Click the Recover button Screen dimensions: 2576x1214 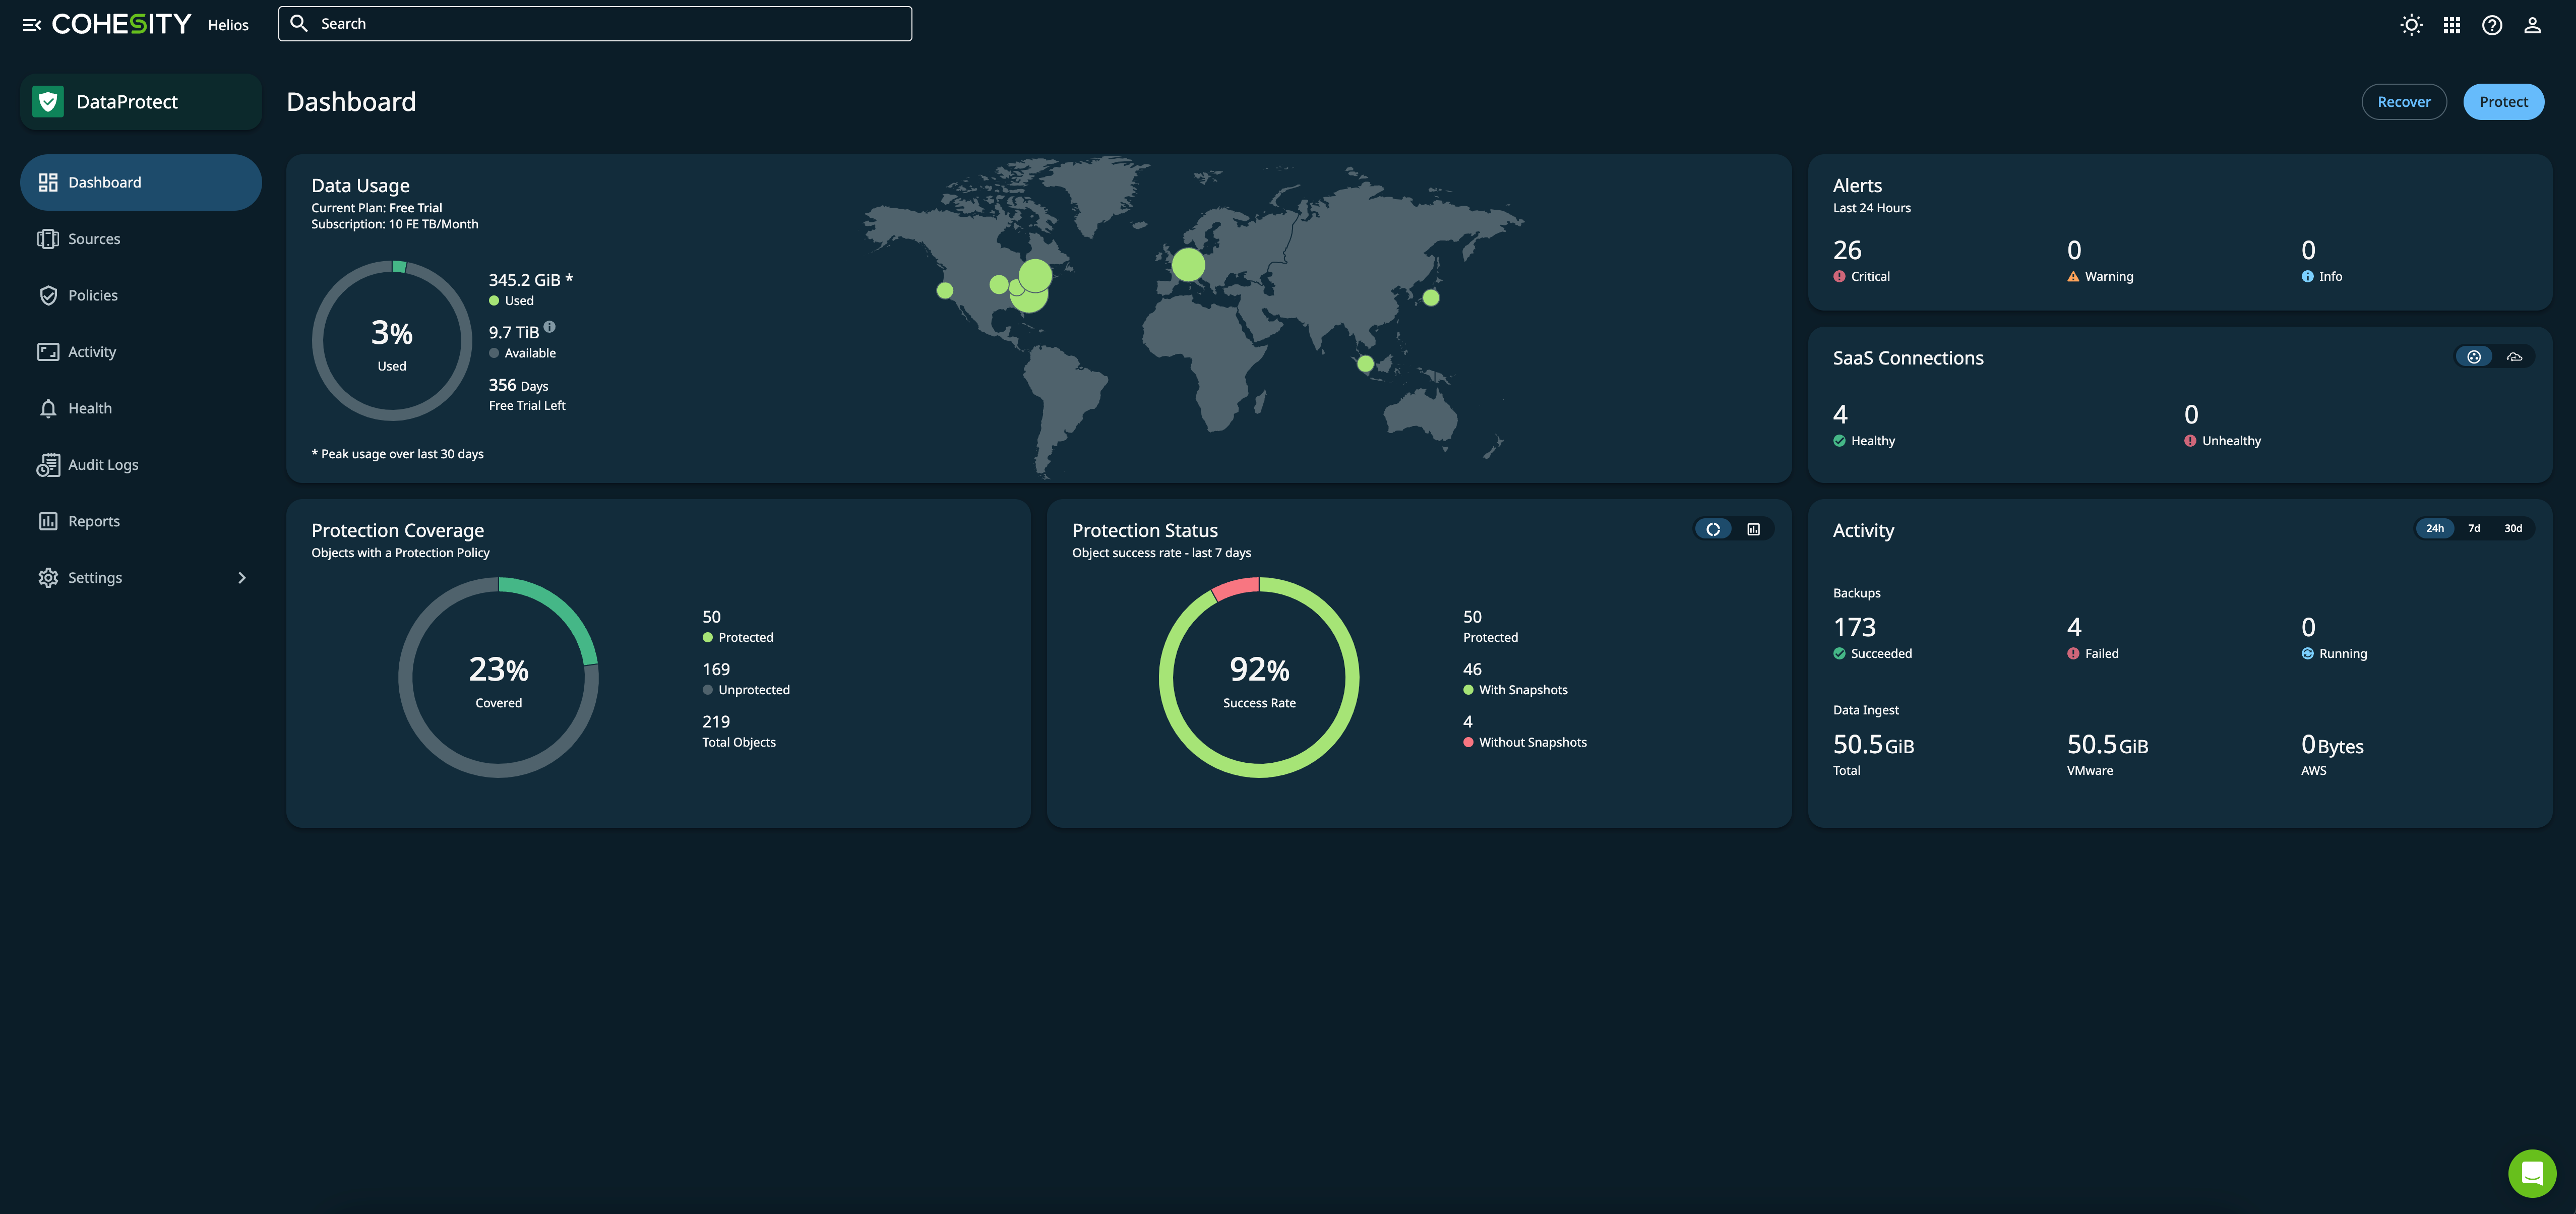pyautogui.click(x=2404, y=101)
